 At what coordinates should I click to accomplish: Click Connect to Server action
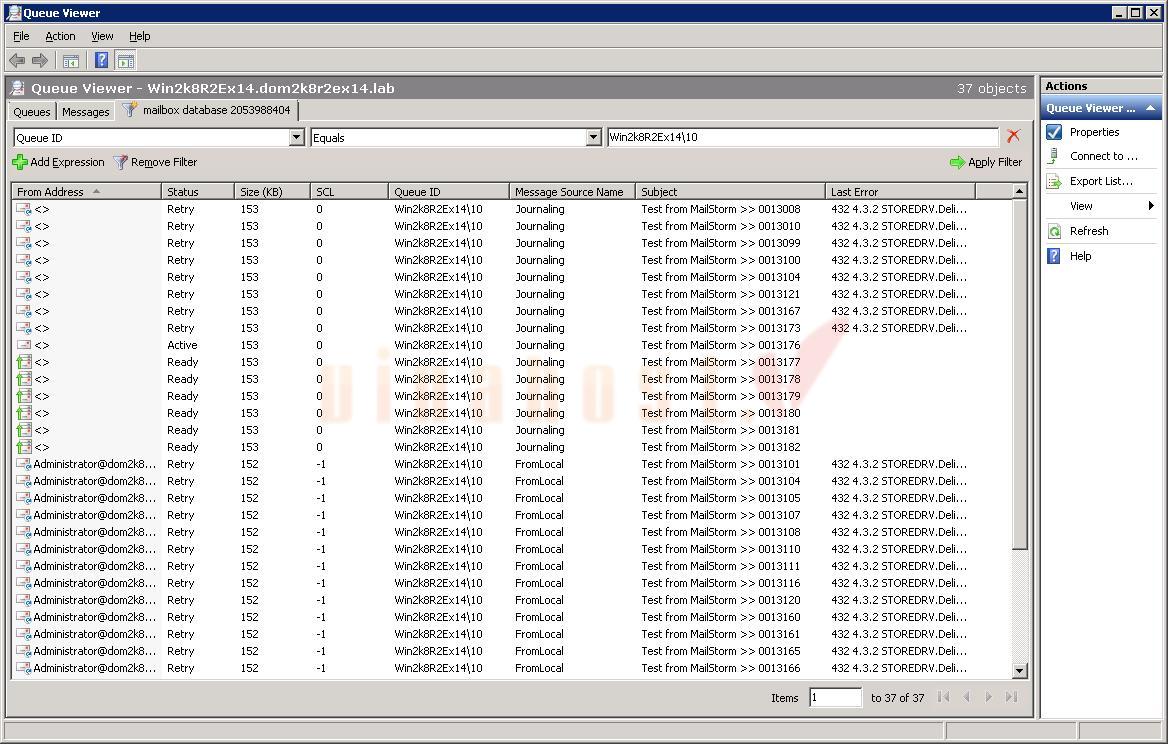pos(1104,156)
